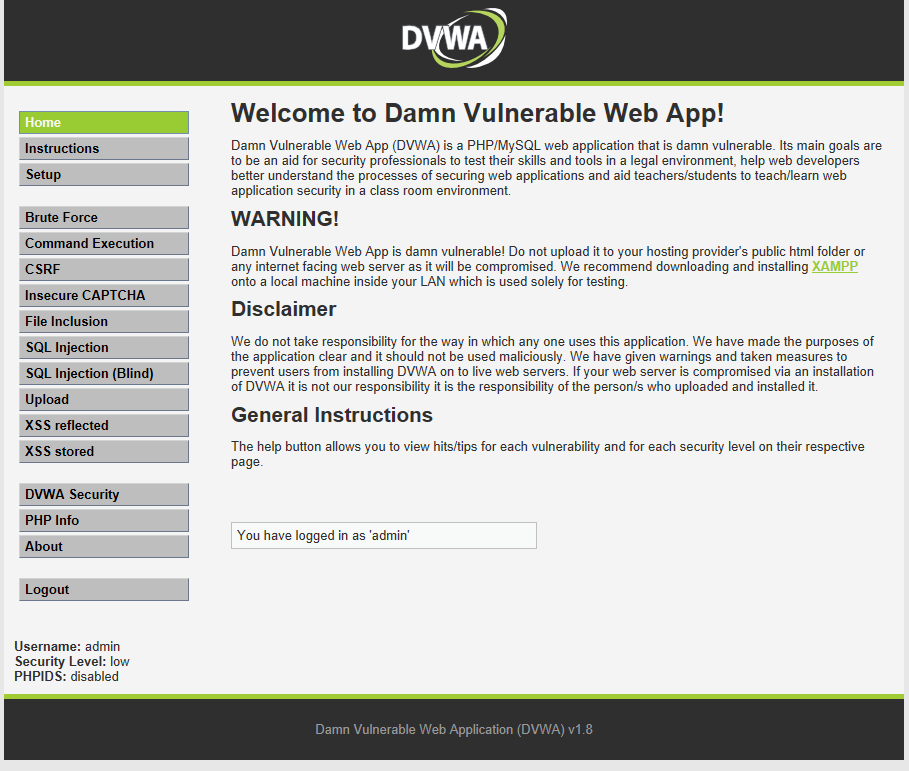Select the Brute Force module
The height and width of the screenshot is (771, 909).
pos(104,217)
